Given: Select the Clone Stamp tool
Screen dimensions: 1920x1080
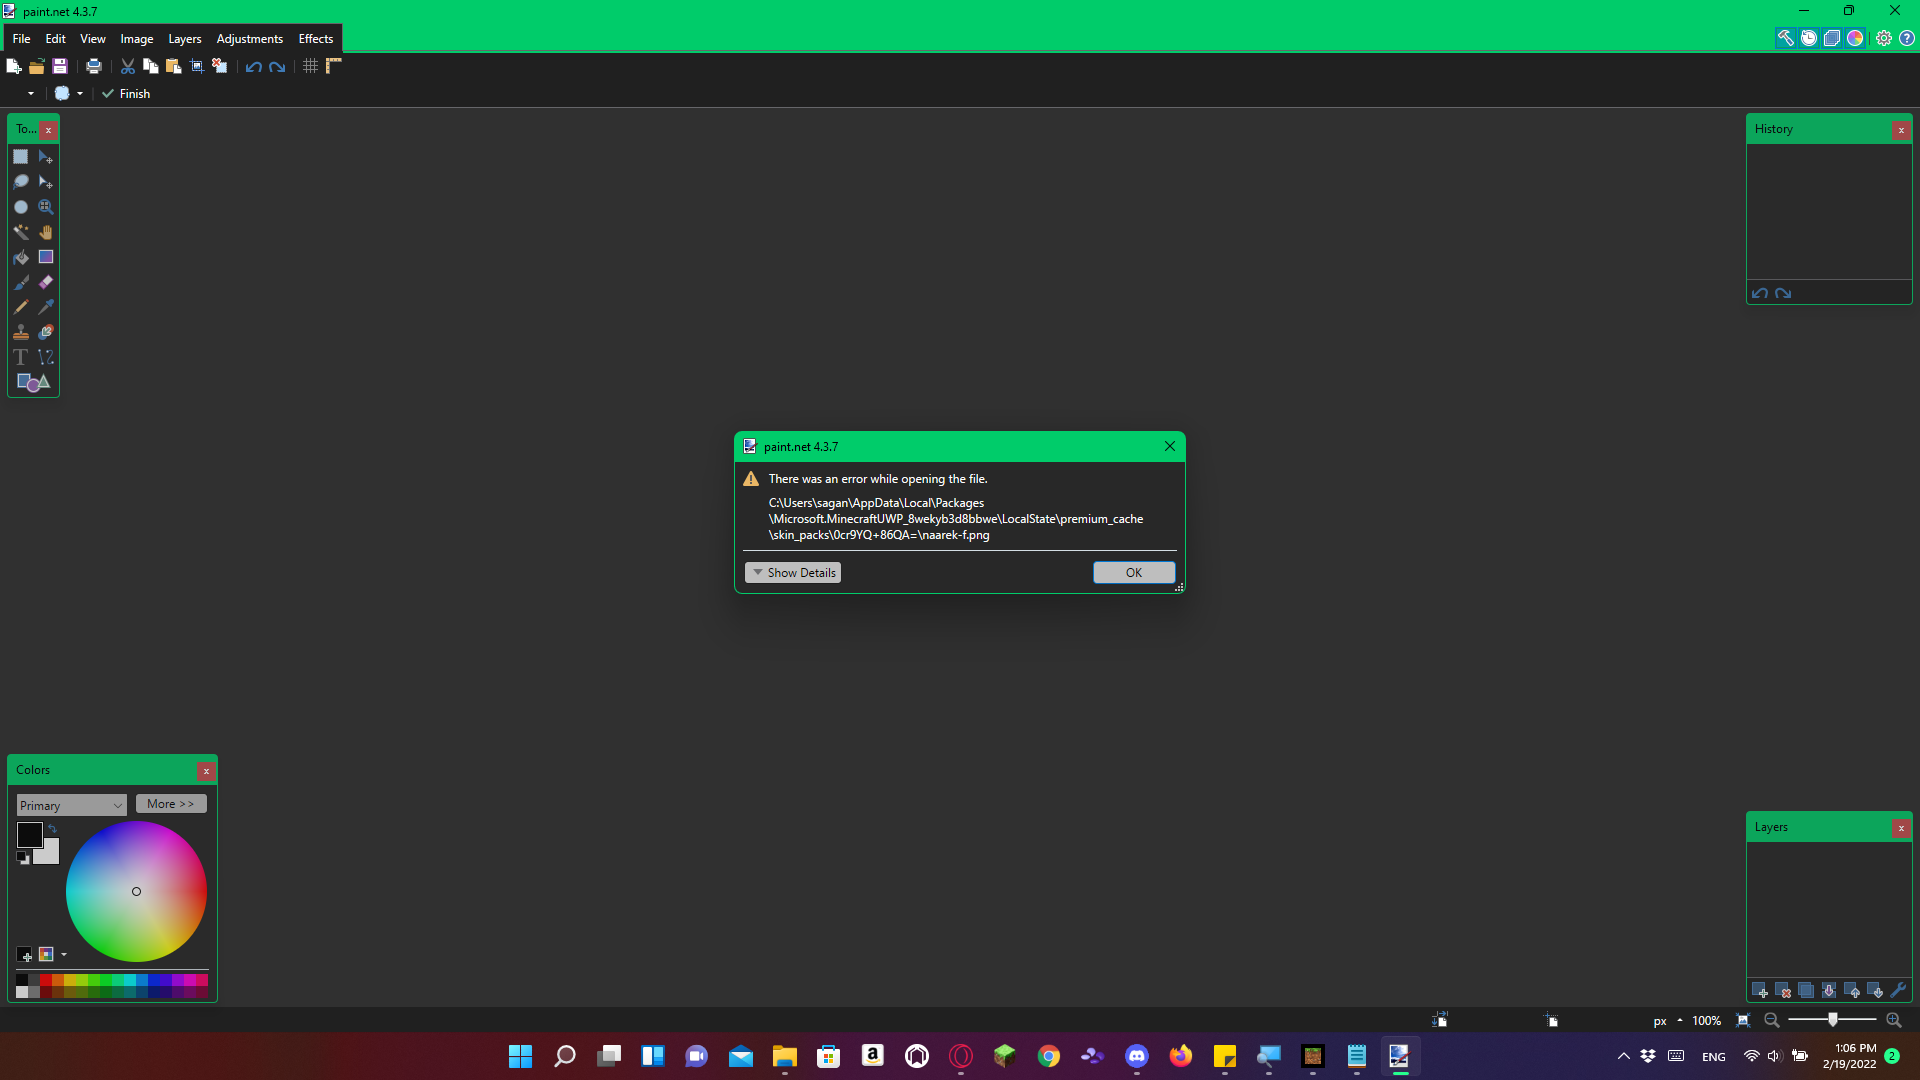Looking at the screenshot, I should [21, 332].
